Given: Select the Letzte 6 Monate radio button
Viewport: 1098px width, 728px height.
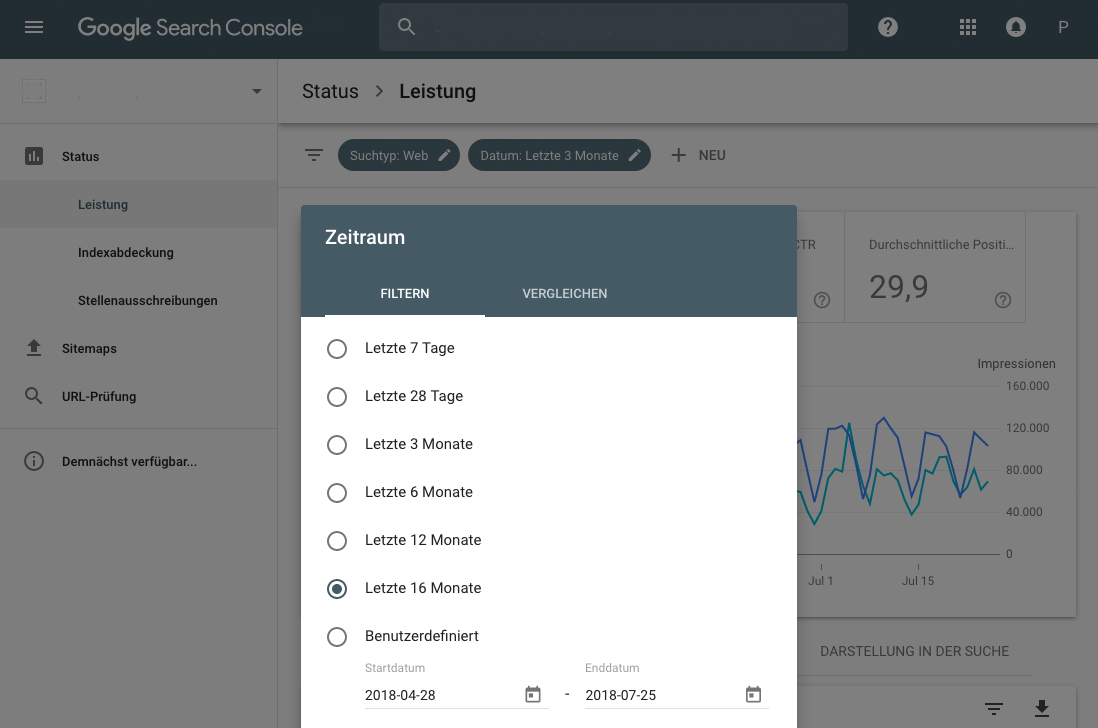Looking at the screenshot, I should 337,493.
